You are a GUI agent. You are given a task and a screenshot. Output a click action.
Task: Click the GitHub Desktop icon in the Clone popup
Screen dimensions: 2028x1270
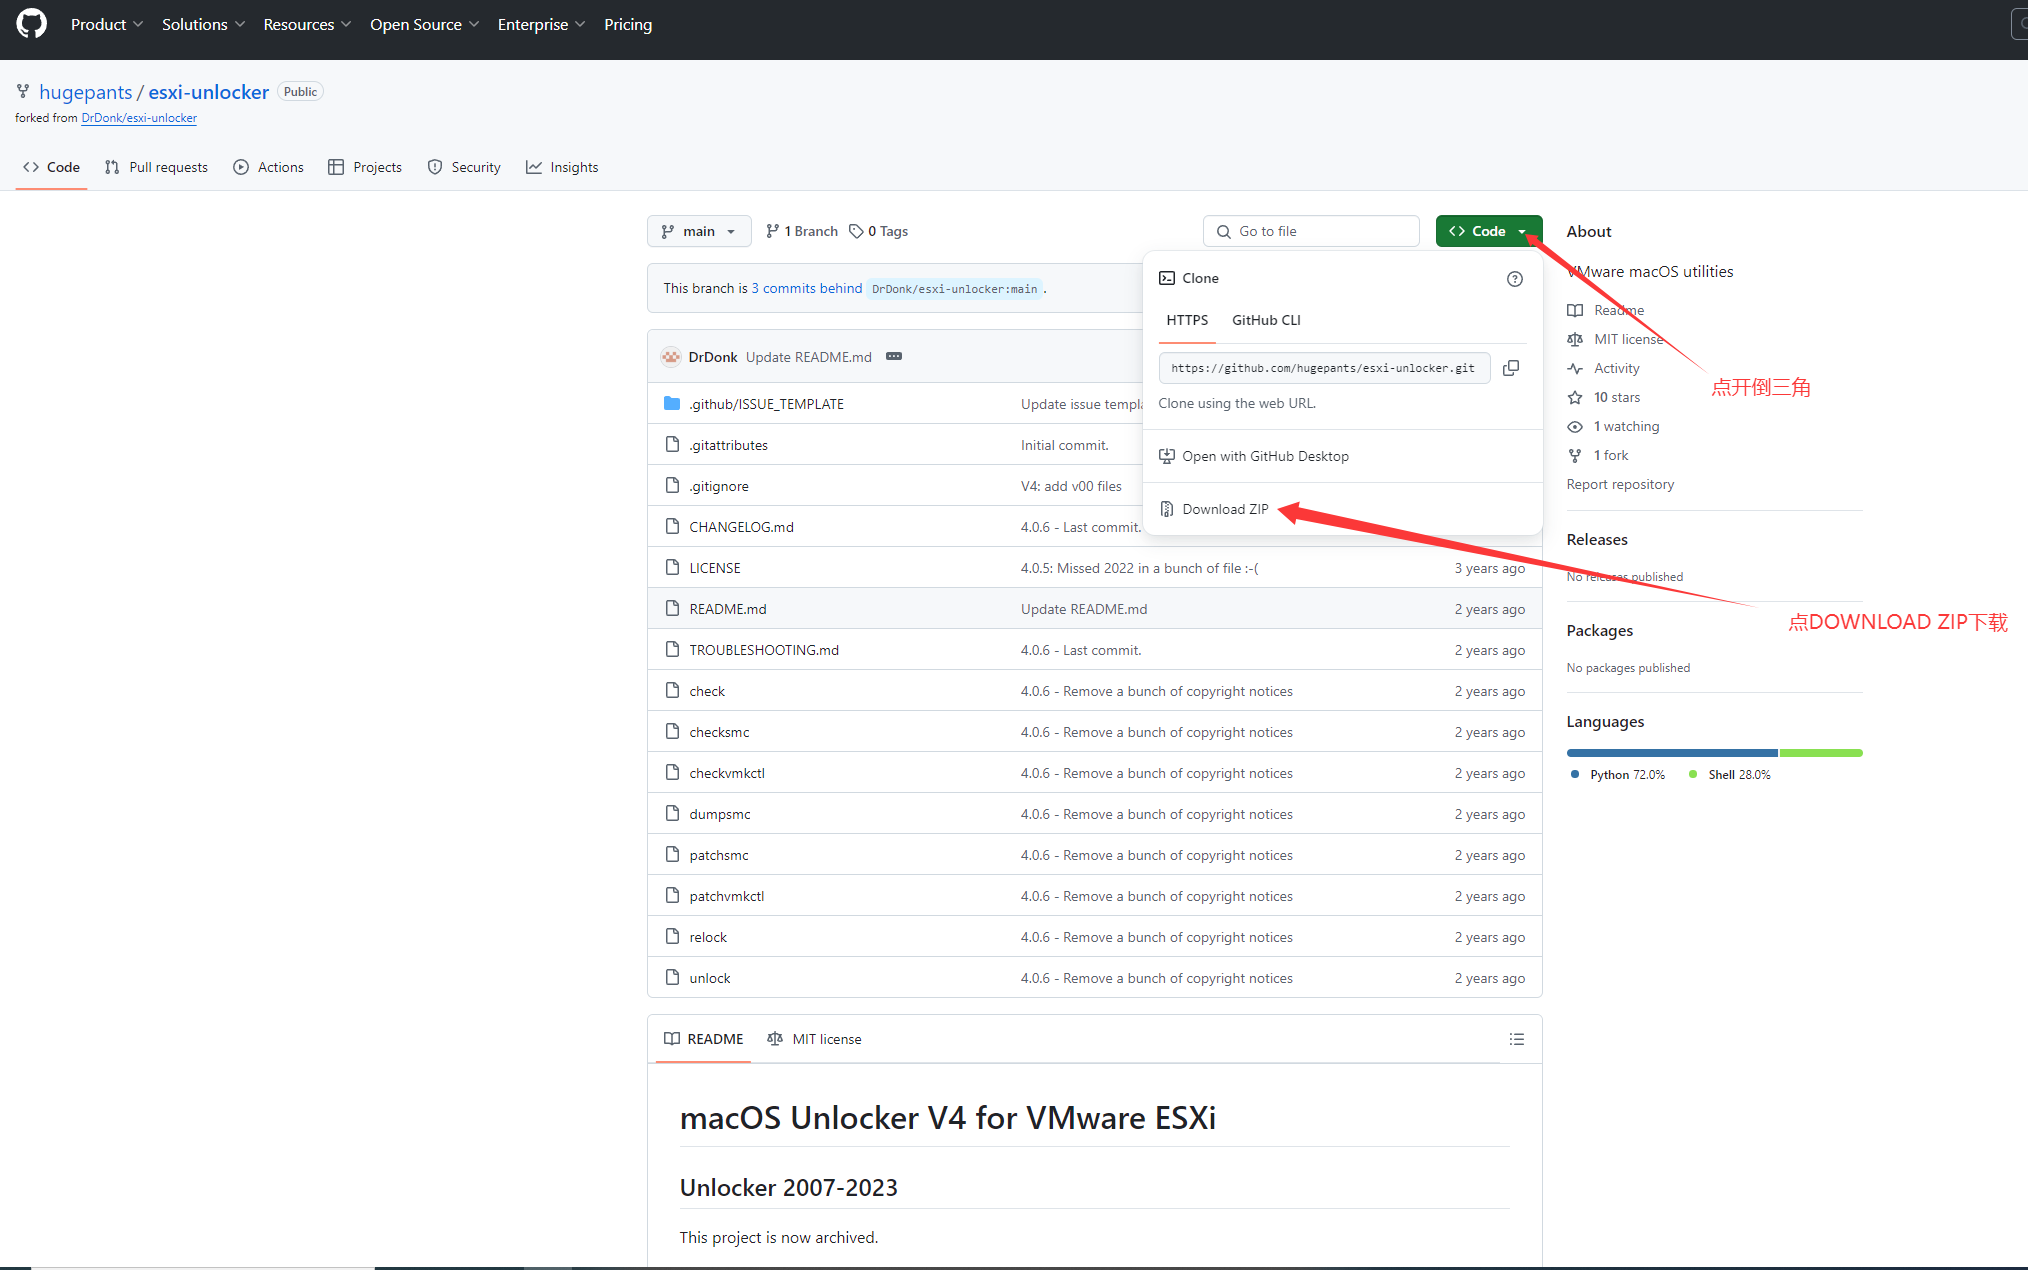[x=1167, y=457]
